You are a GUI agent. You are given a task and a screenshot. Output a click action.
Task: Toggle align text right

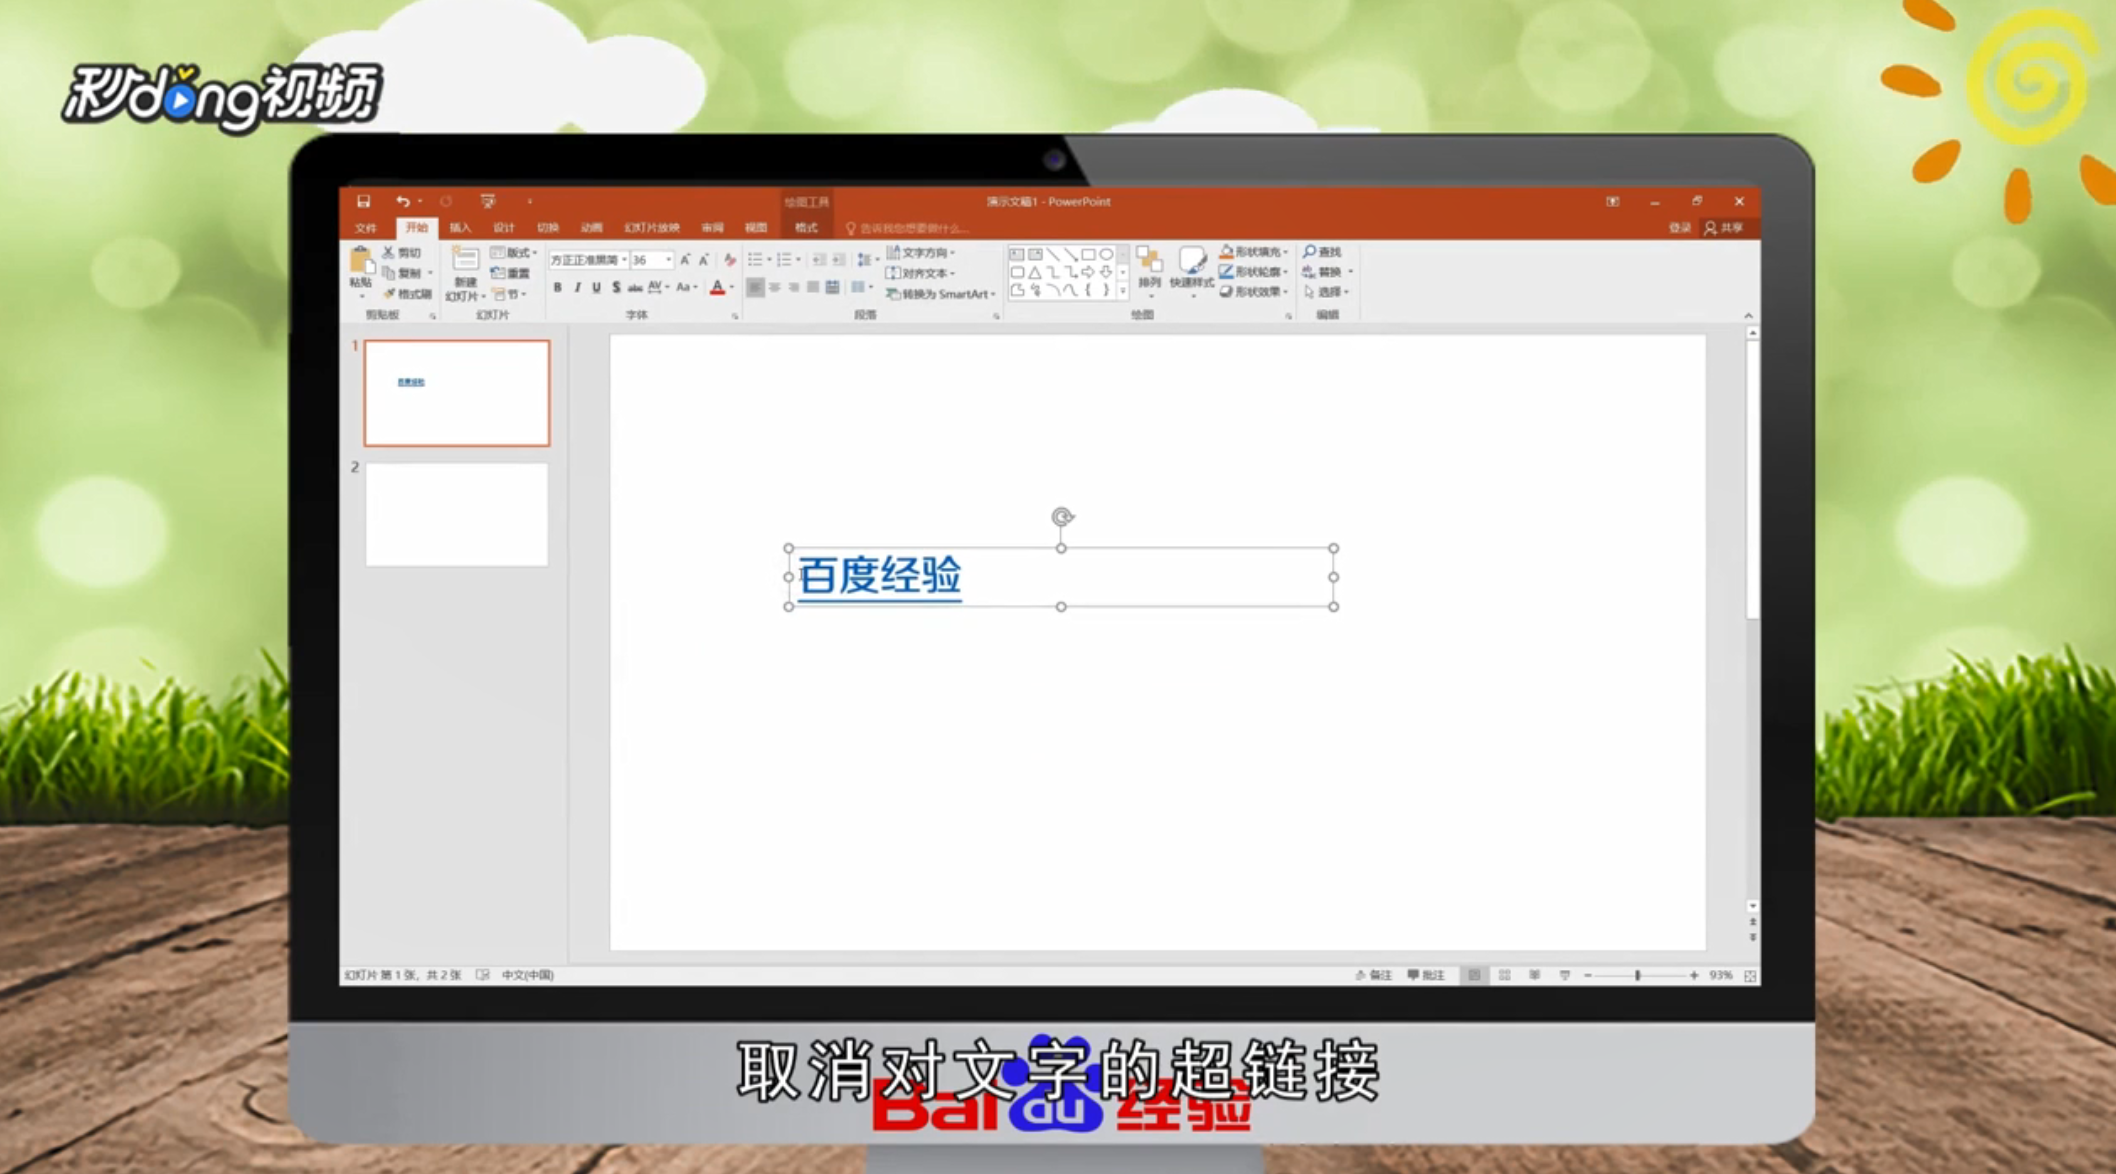coord(794,288)
